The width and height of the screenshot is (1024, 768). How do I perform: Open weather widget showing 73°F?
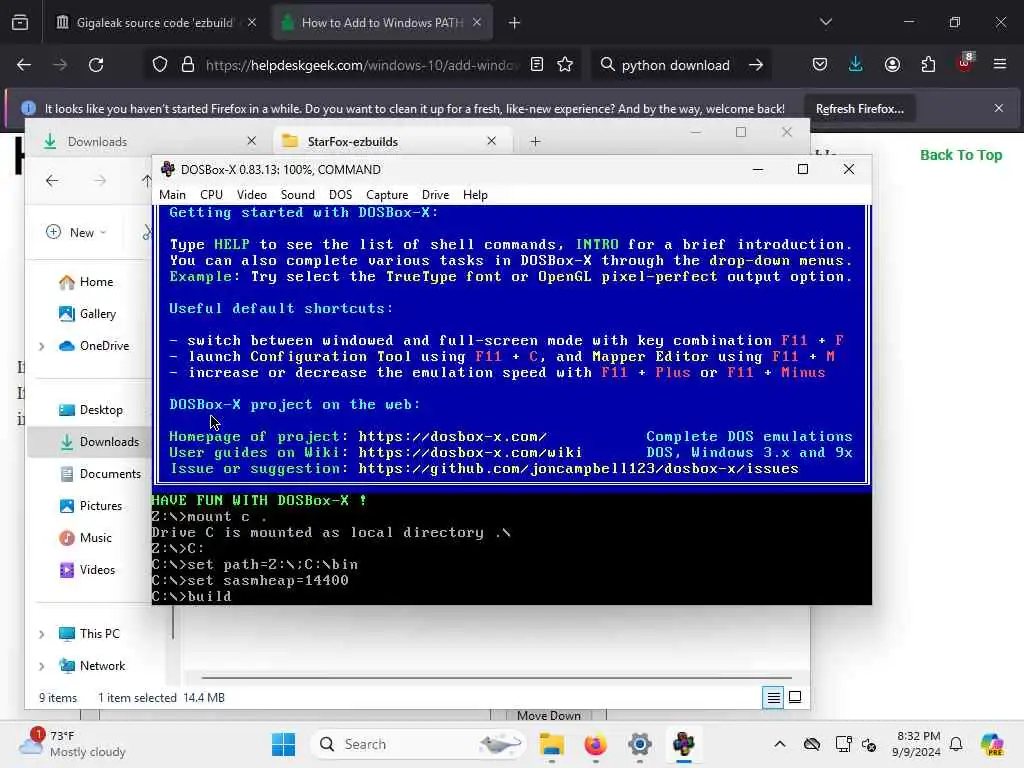click(73, 744)
